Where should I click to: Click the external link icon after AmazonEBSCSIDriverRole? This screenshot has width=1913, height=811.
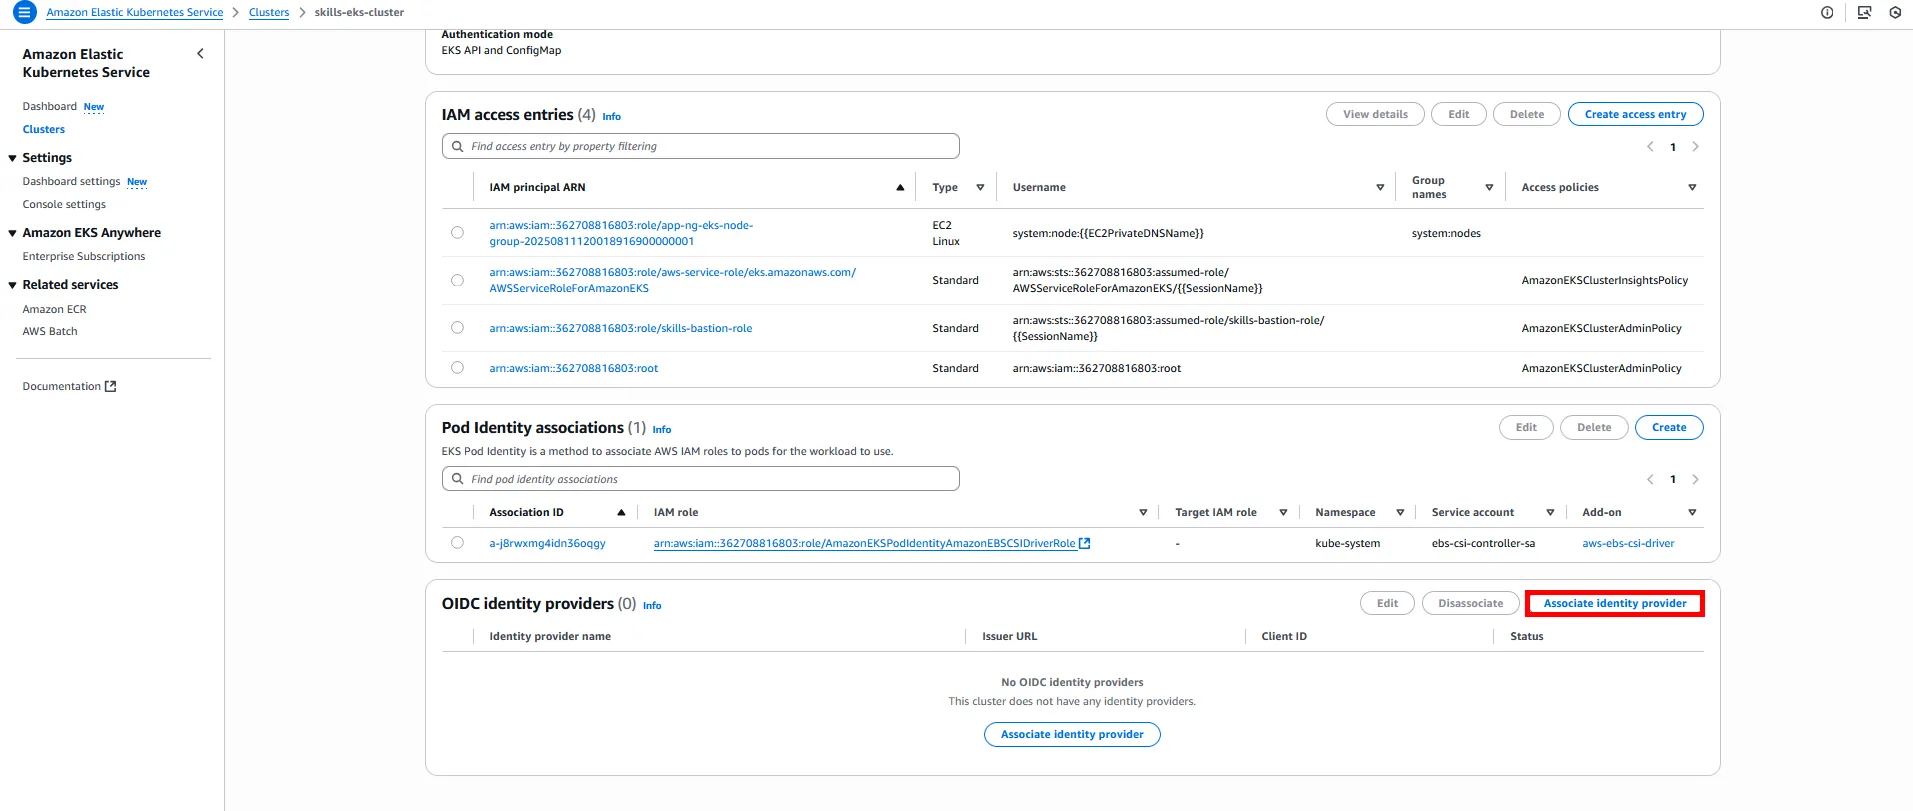click(x=1085, y=544)
